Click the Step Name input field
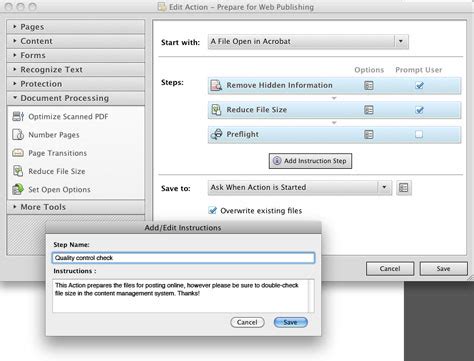Viewport: 474px width, 361px height. (x=183, y=258)
